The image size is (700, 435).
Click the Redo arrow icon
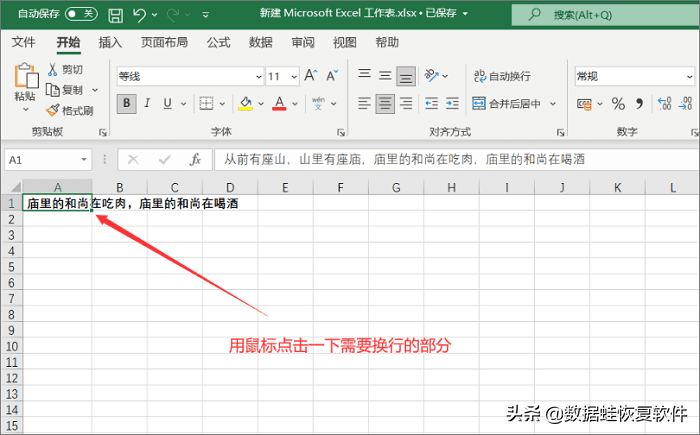(173, 15)
